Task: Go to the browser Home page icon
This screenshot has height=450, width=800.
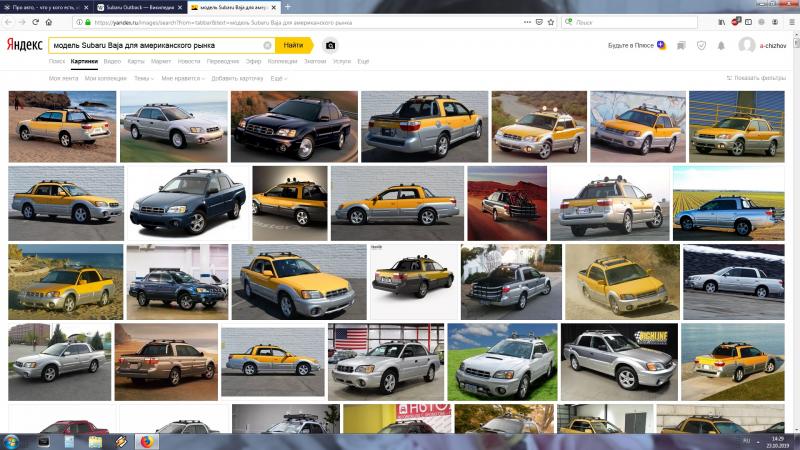Action: 49,22
